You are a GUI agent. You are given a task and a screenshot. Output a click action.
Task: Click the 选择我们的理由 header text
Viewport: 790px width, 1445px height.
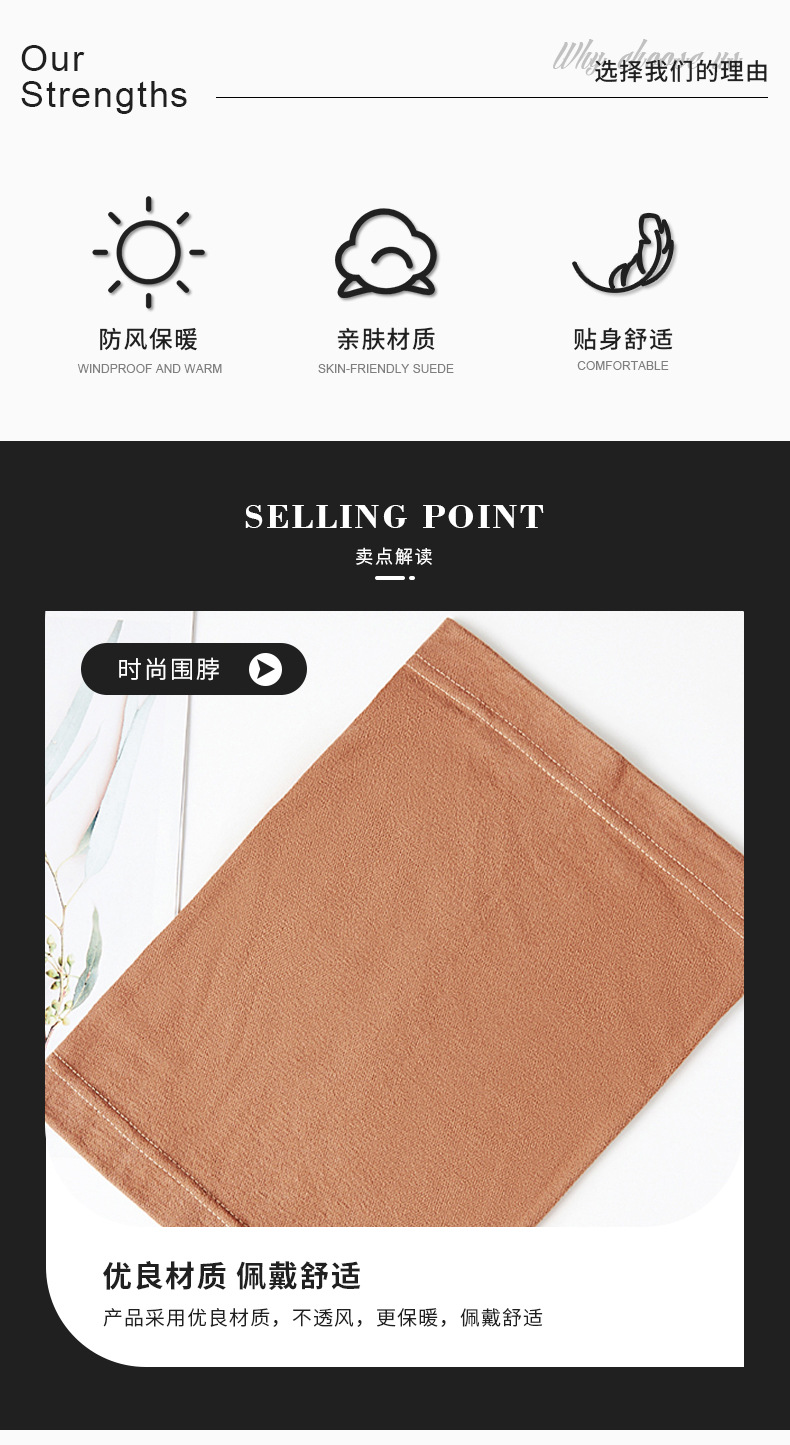(x=681, y=72)
